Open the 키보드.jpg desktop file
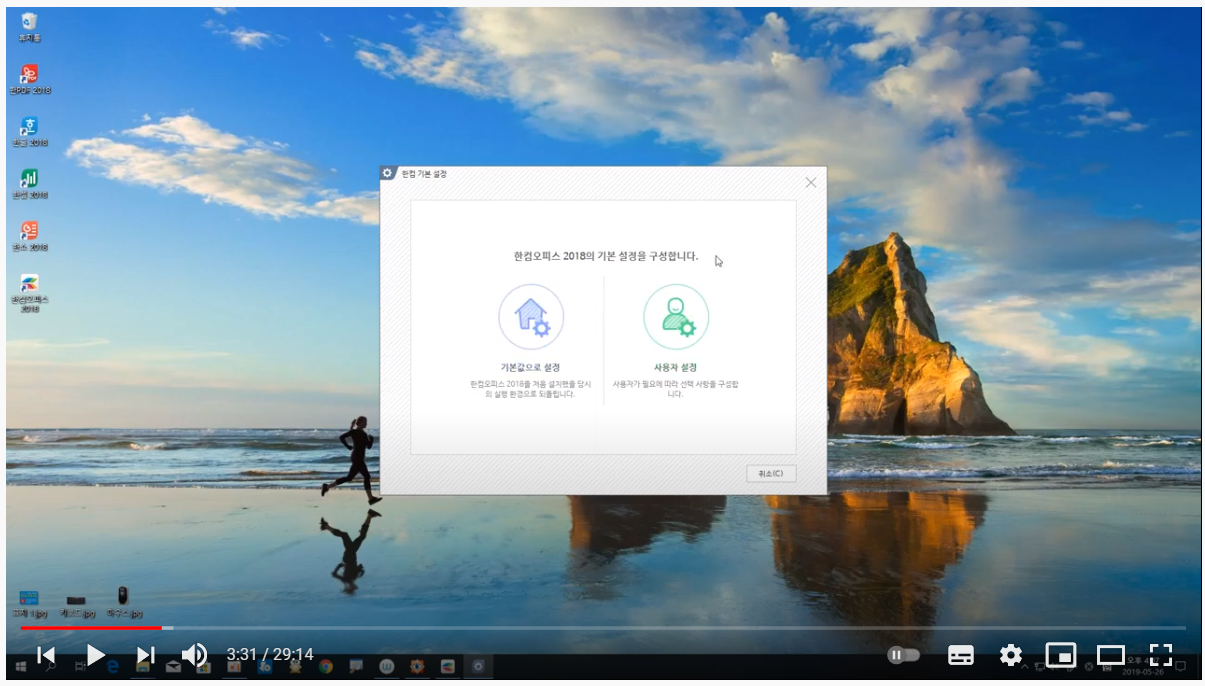This screenshot has height=686, width=1205. pyautogui.click(x=76, y=606)
